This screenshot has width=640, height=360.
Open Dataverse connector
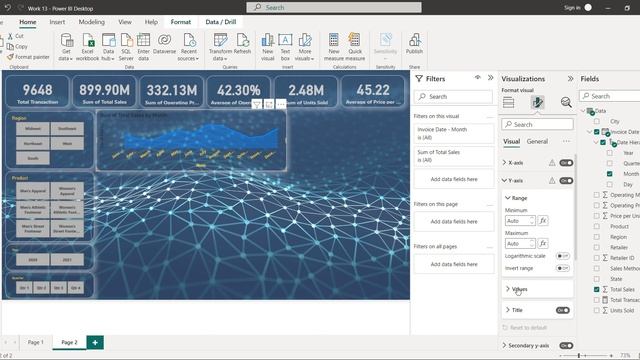[x=164, y=44]
